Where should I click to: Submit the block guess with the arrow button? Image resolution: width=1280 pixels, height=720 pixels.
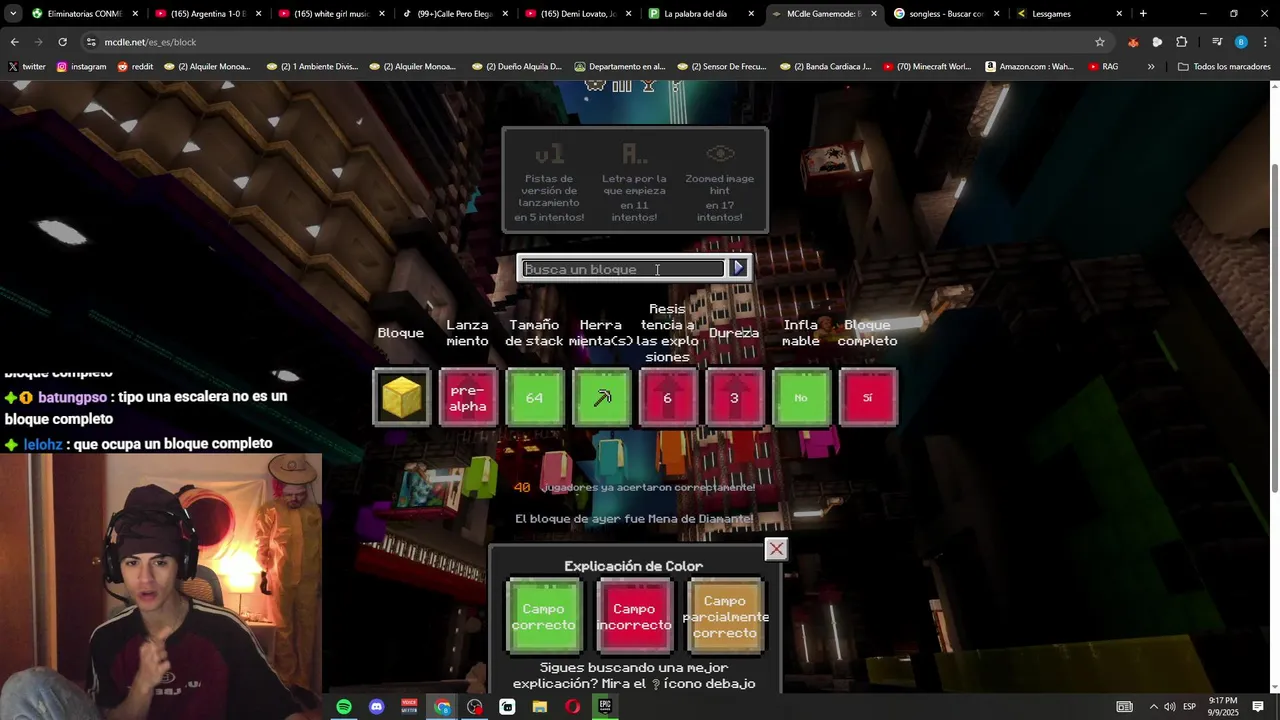(x=738, y=268)
